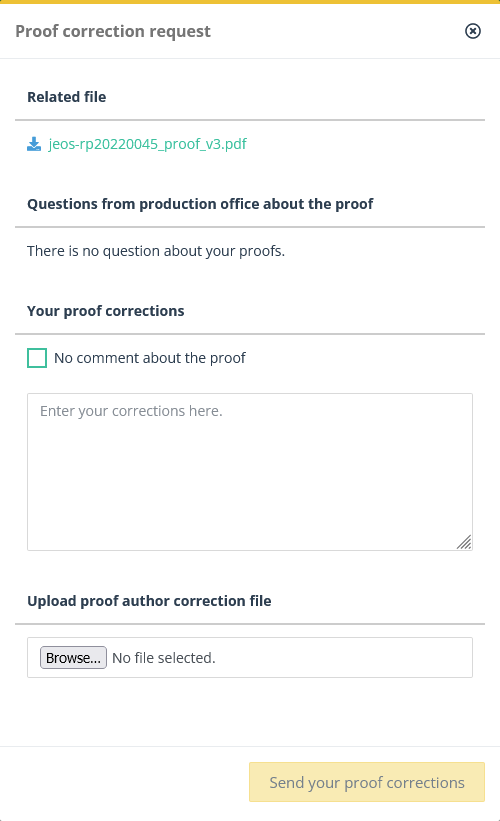Focus the Enter your corrections text area
This screenshot has height=821, width=500.
(x=250, y=472)
